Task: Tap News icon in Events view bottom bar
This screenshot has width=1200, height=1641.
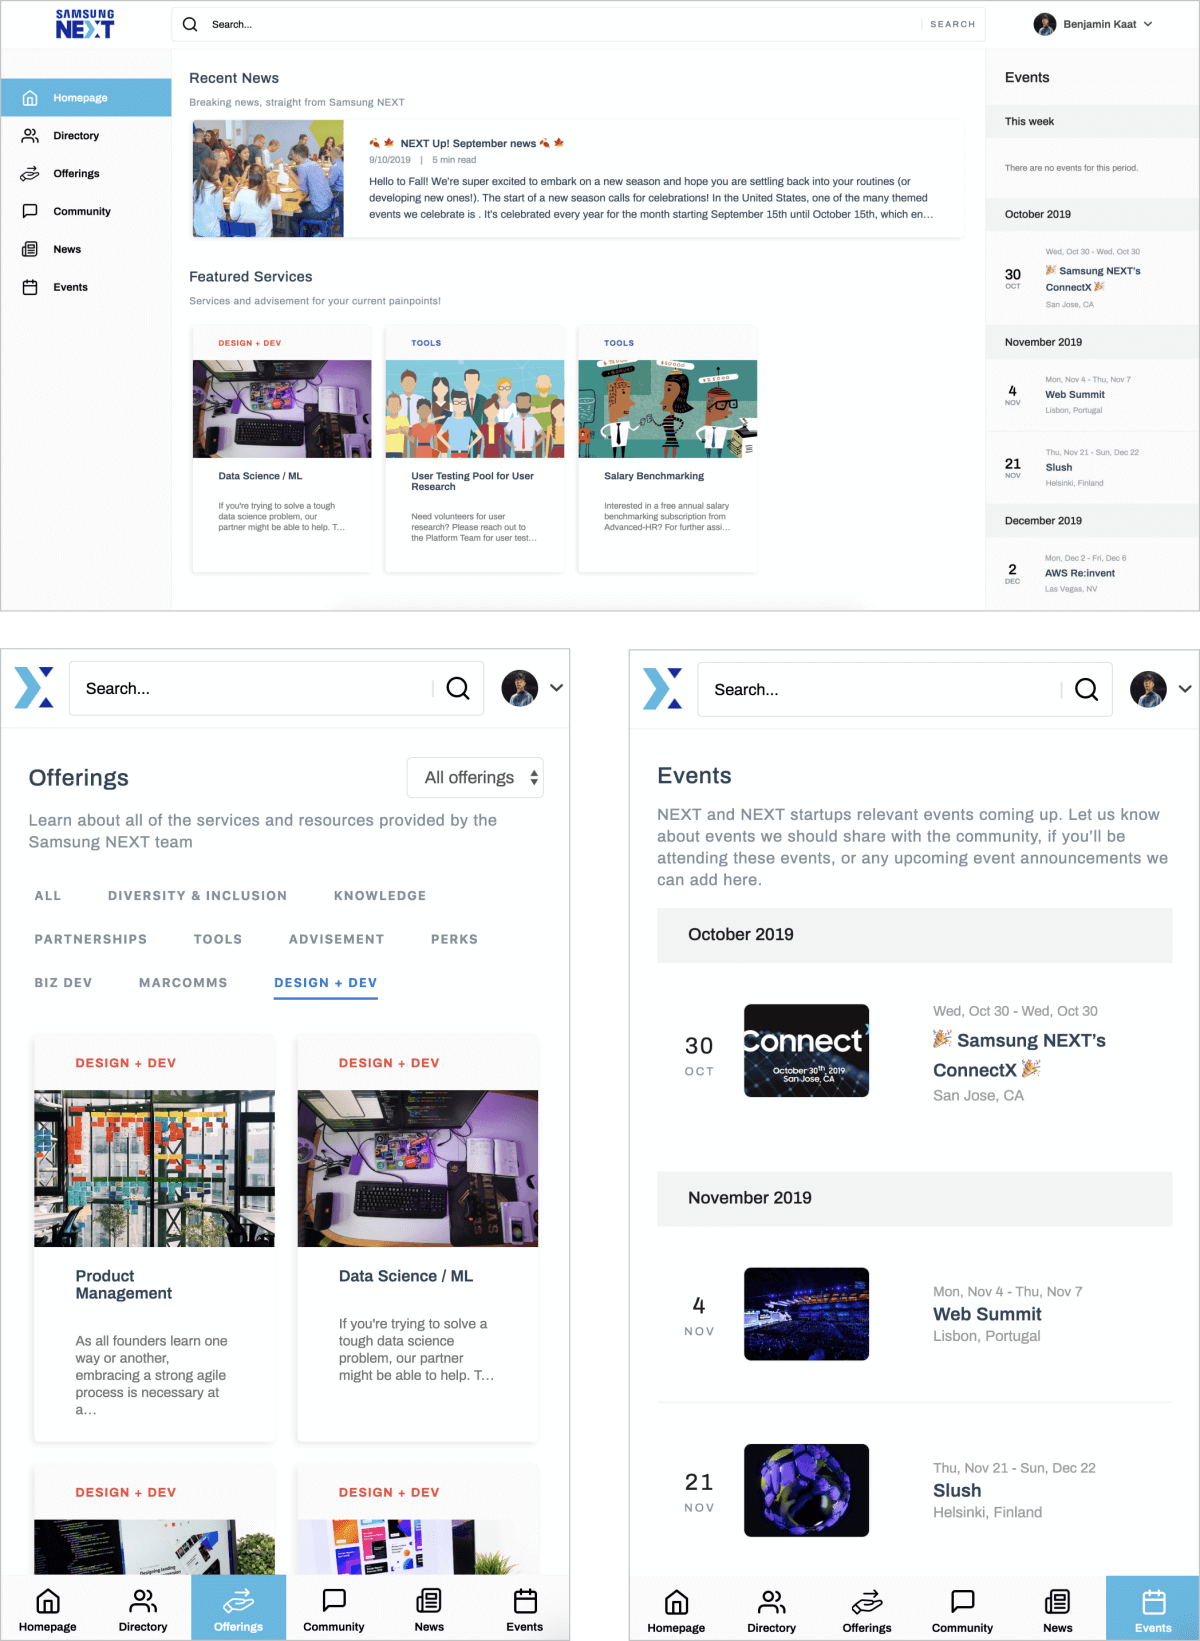Action: point(1058,1602)
